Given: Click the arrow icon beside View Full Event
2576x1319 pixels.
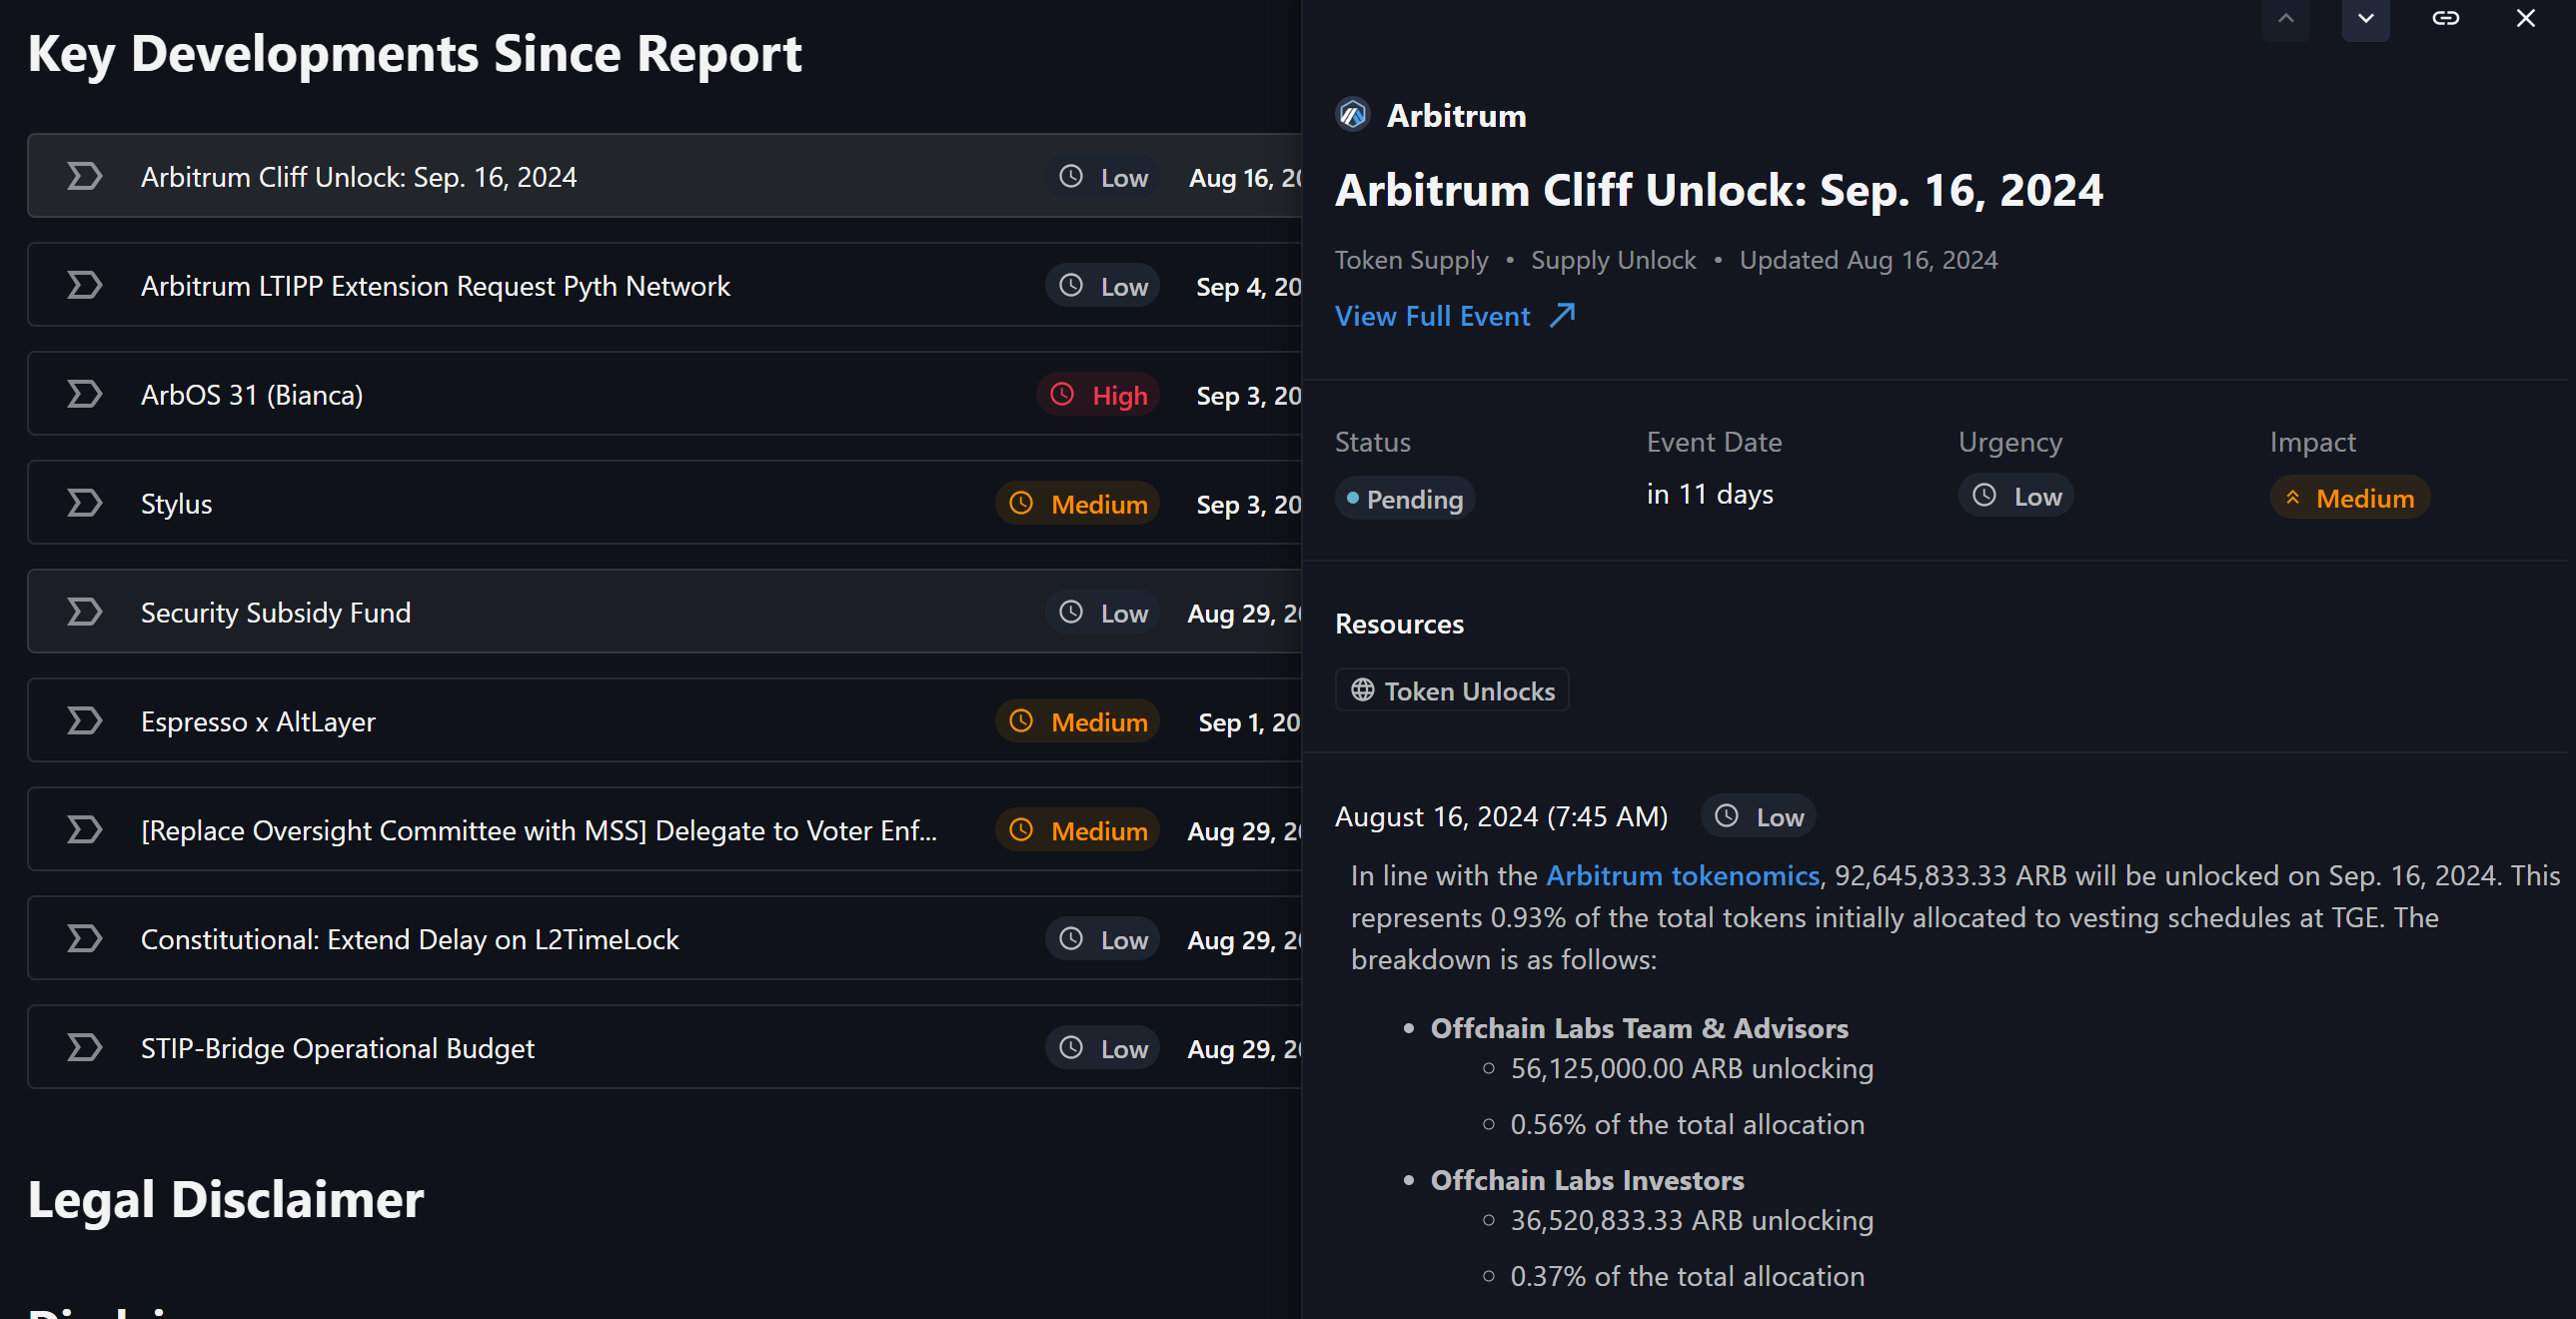Looking at the screenshot, I should (1562, 316).
